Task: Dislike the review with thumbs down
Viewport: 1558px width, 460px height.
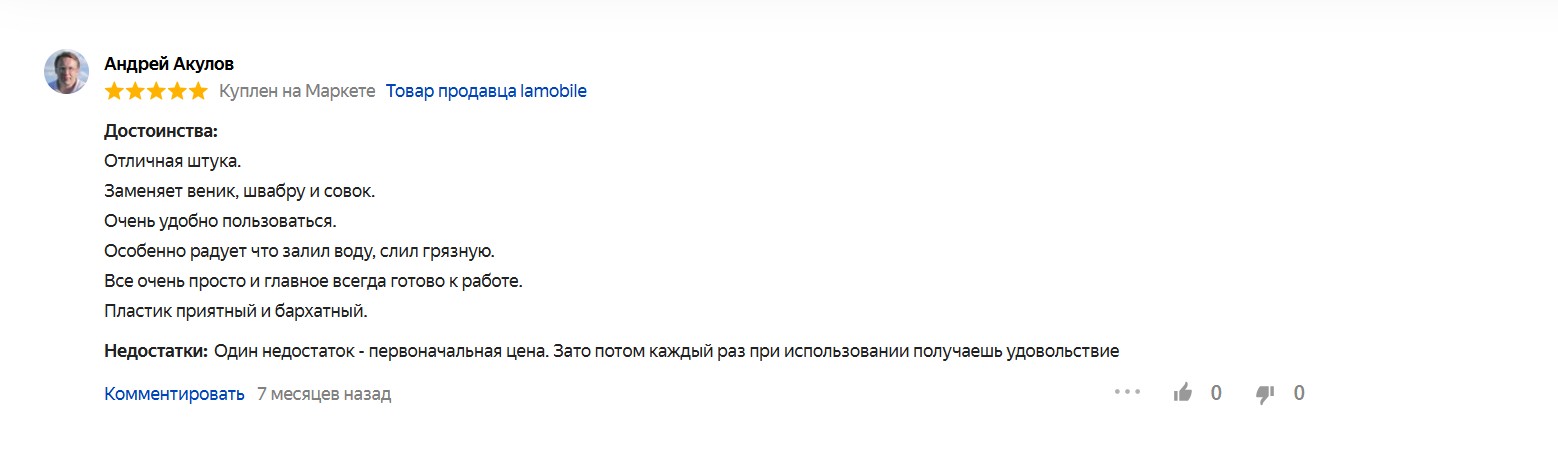Action: [1265, 393]
